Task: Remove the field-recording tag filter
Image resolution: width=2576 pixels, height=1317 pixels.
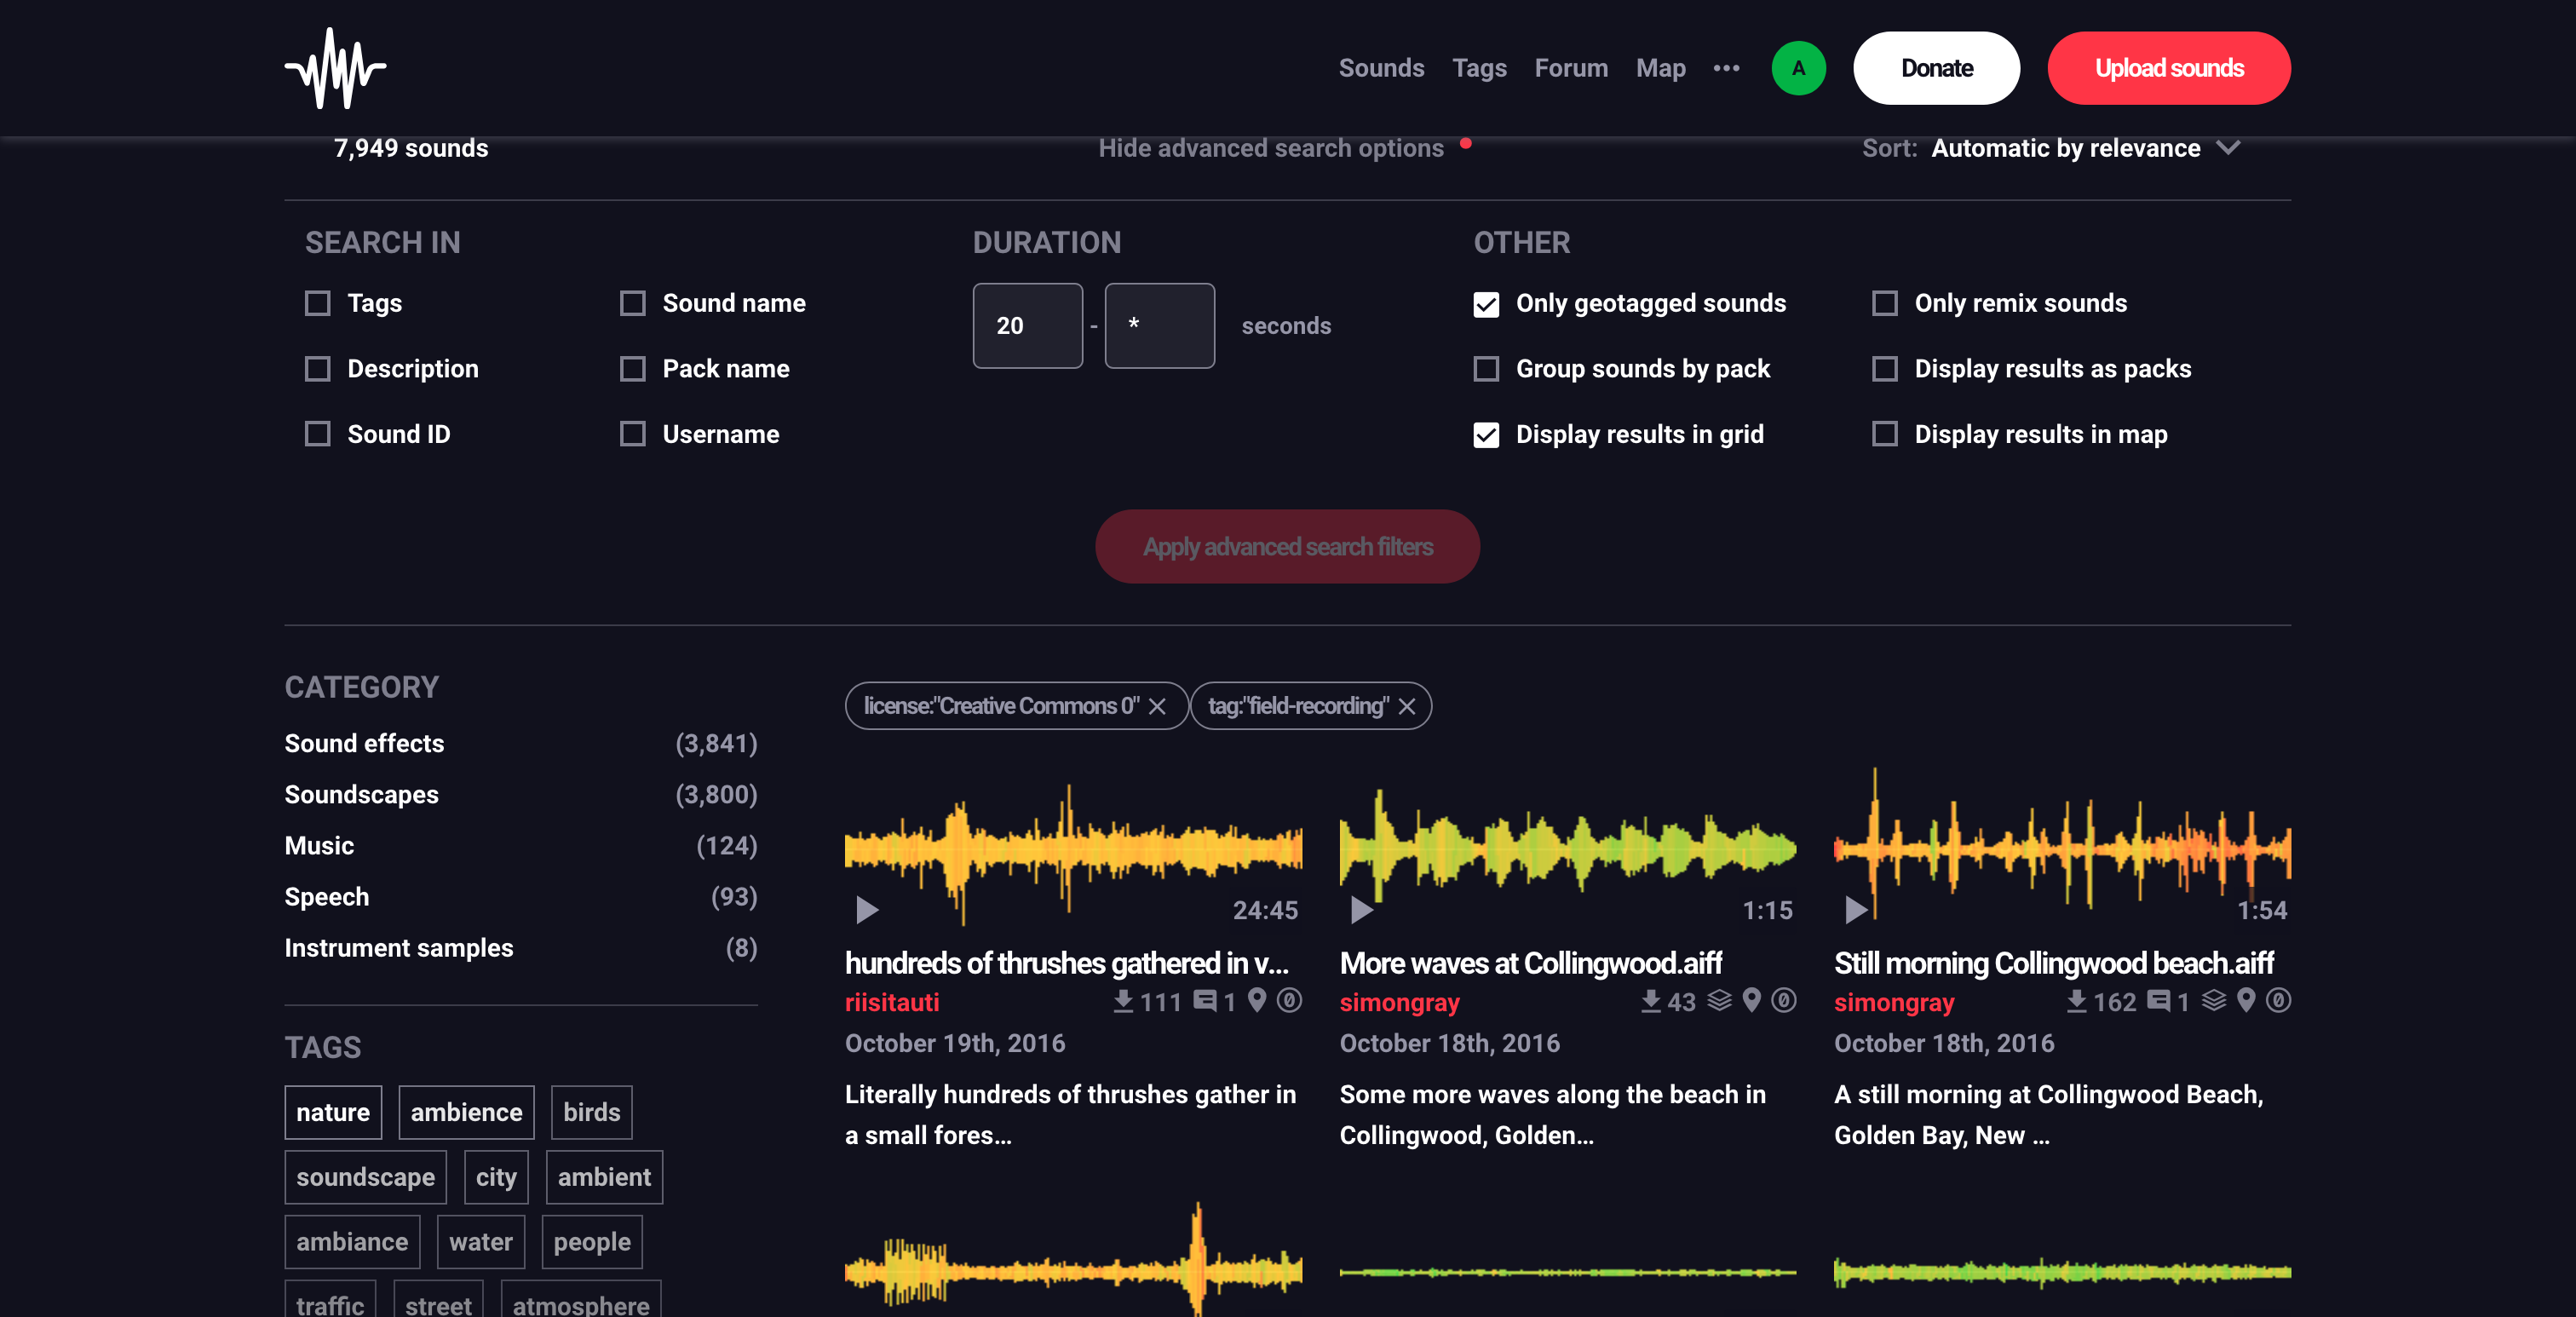Action: point(1406,706)
